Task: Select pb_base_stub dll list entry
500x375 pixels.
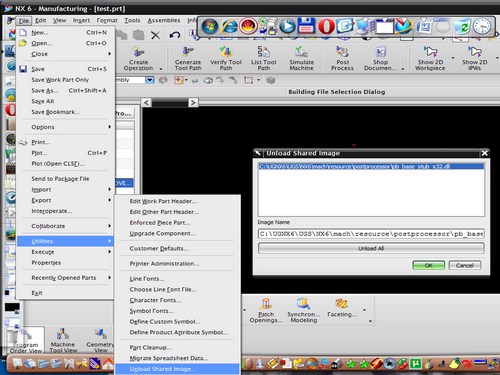Action: point(371,166)
